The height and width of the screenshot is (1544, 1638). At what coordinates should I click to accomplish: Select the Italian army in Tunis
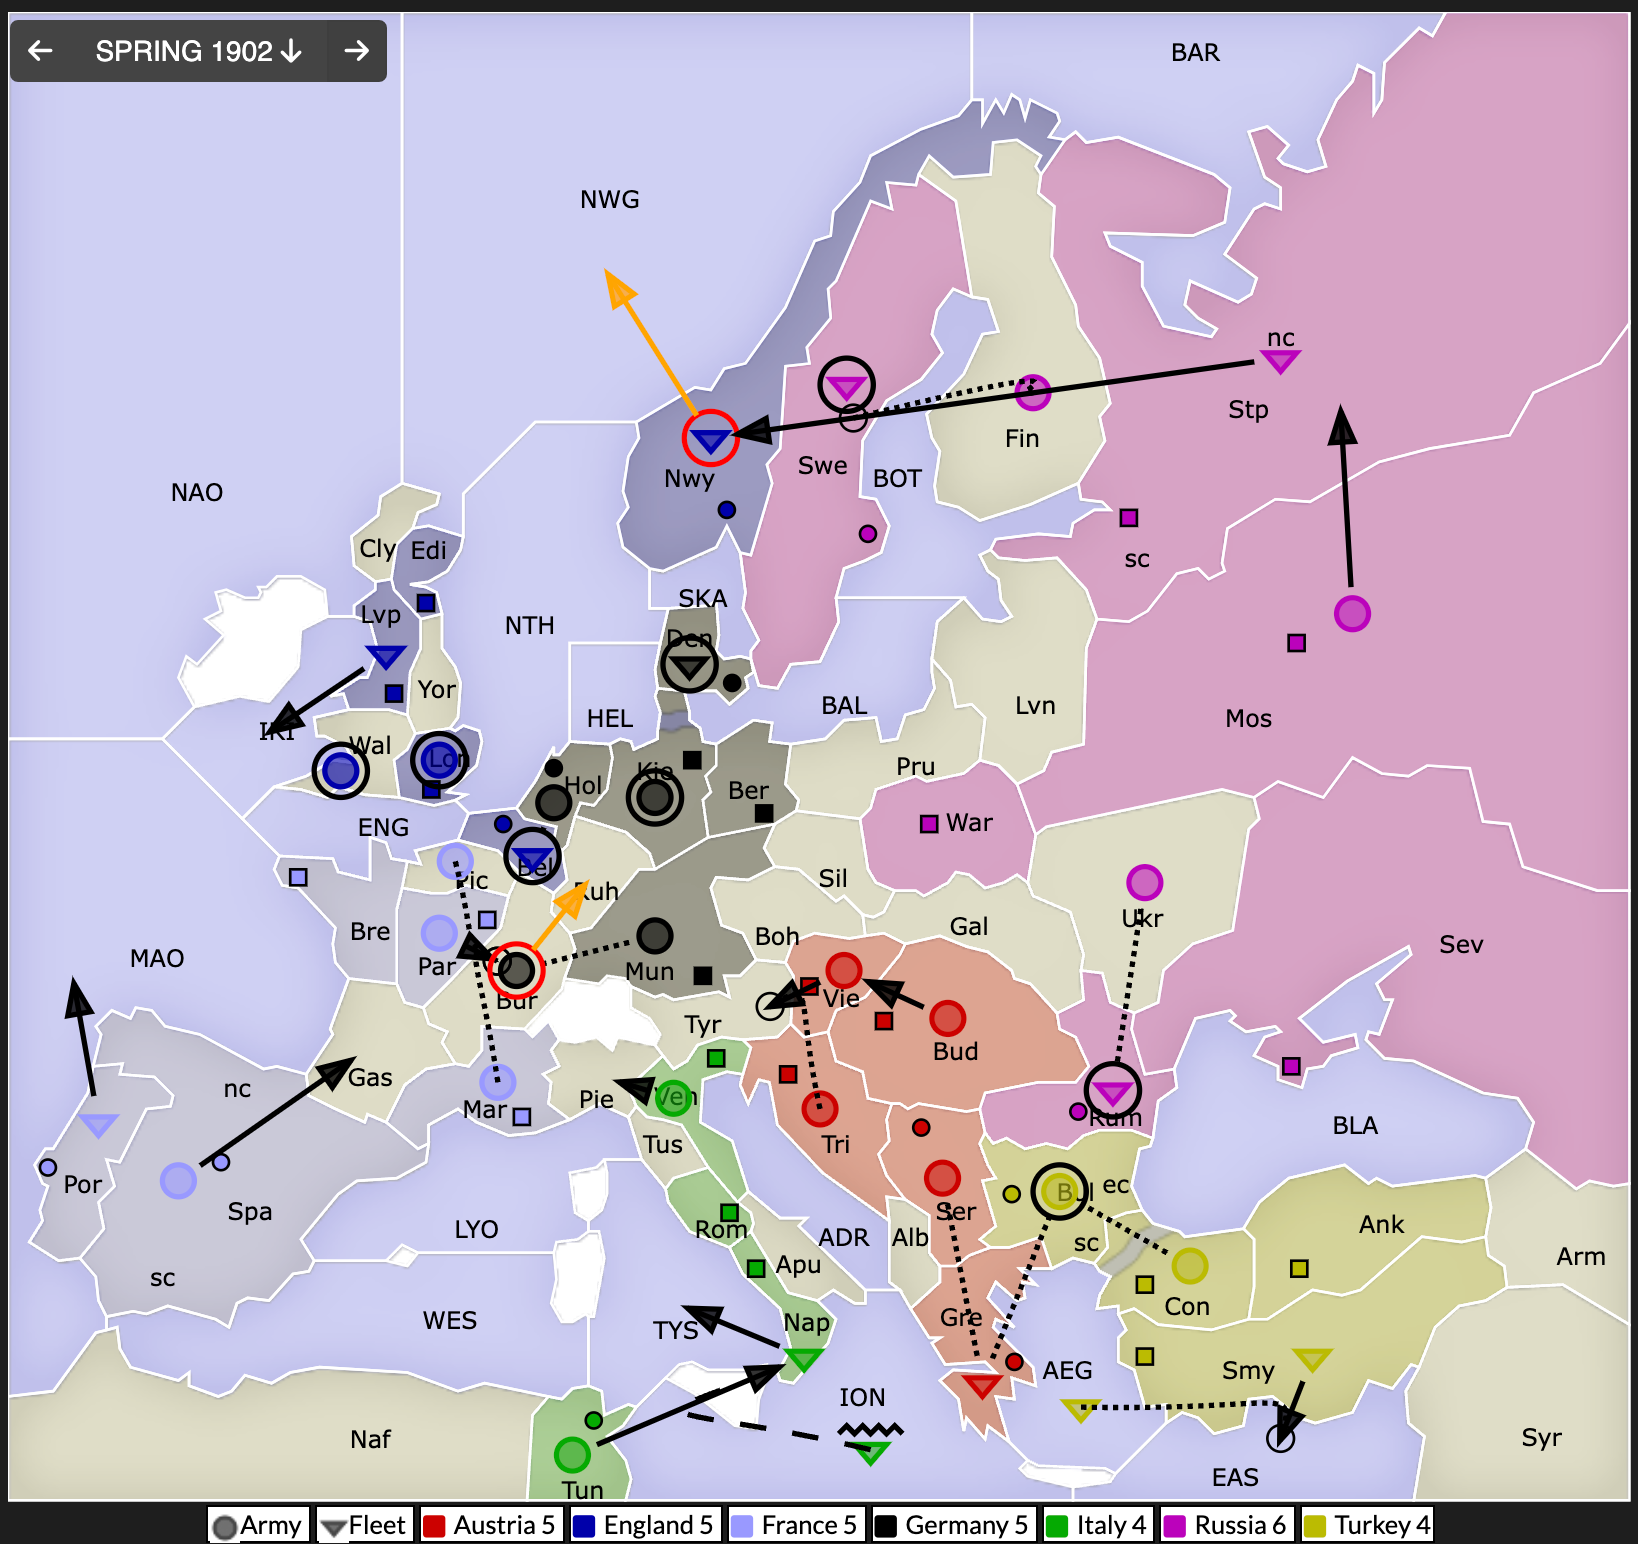[x=572, y=1454]
